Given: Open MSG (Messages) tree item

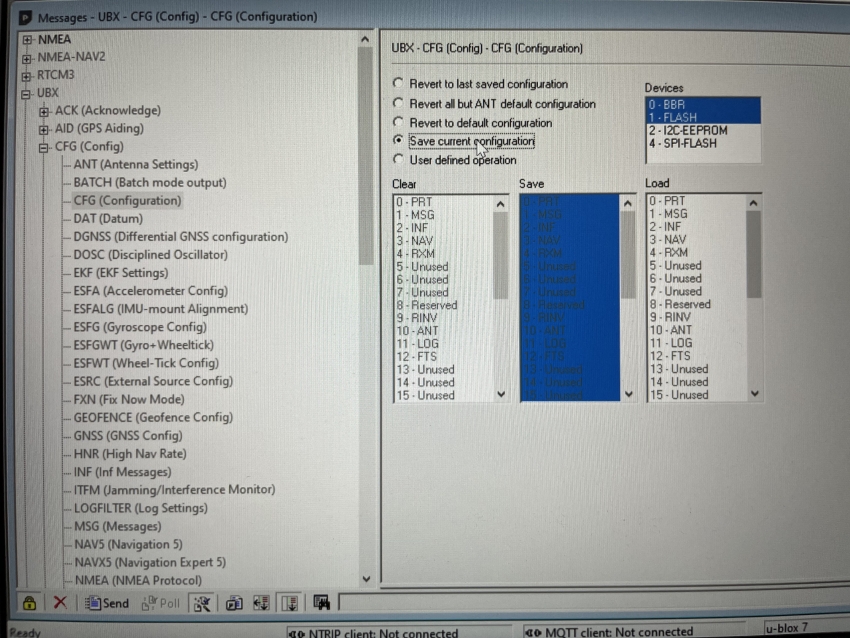Looking at the screenshot, I should pos(118,526).
